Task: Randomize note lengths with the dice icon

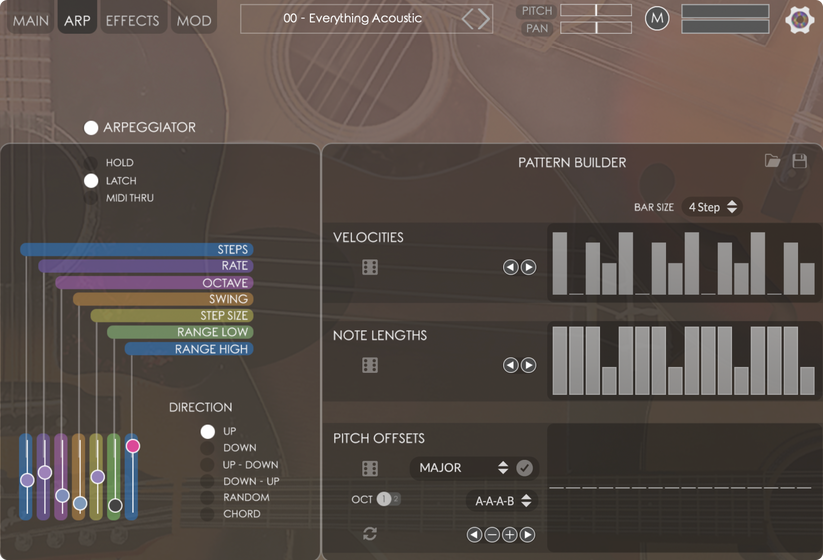Action: point(370,365)
